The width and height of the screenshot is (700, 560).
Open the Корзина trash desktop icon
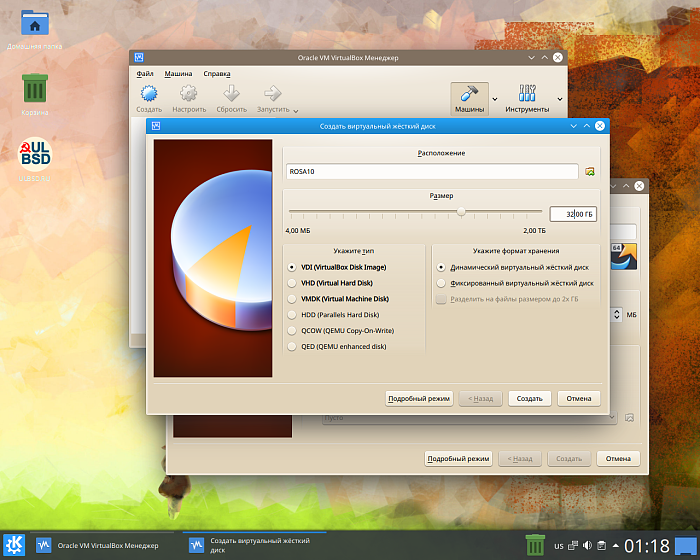(35, 88)
